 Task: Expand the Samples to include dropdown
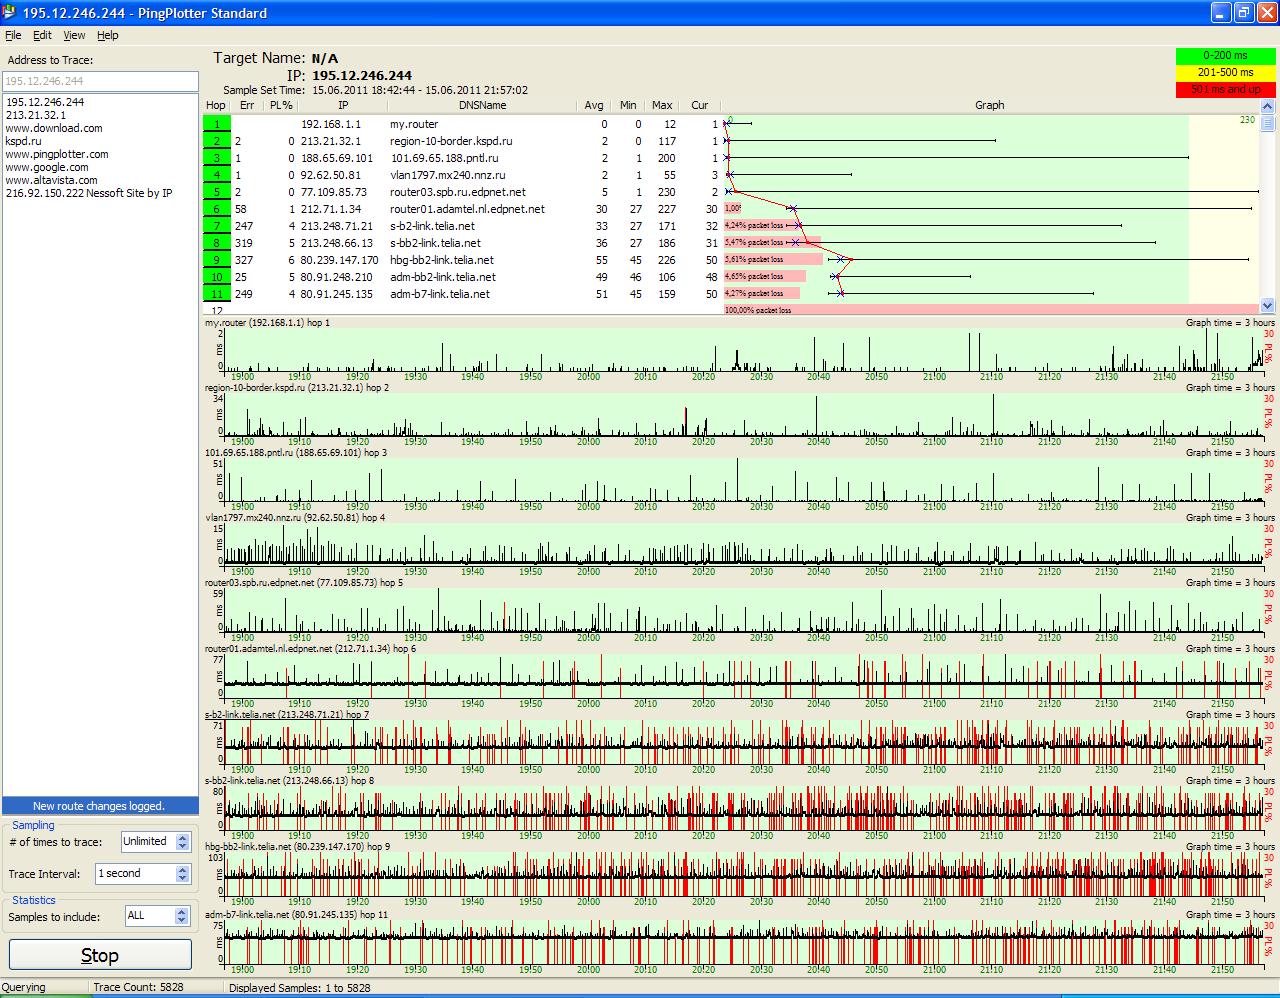182,916
